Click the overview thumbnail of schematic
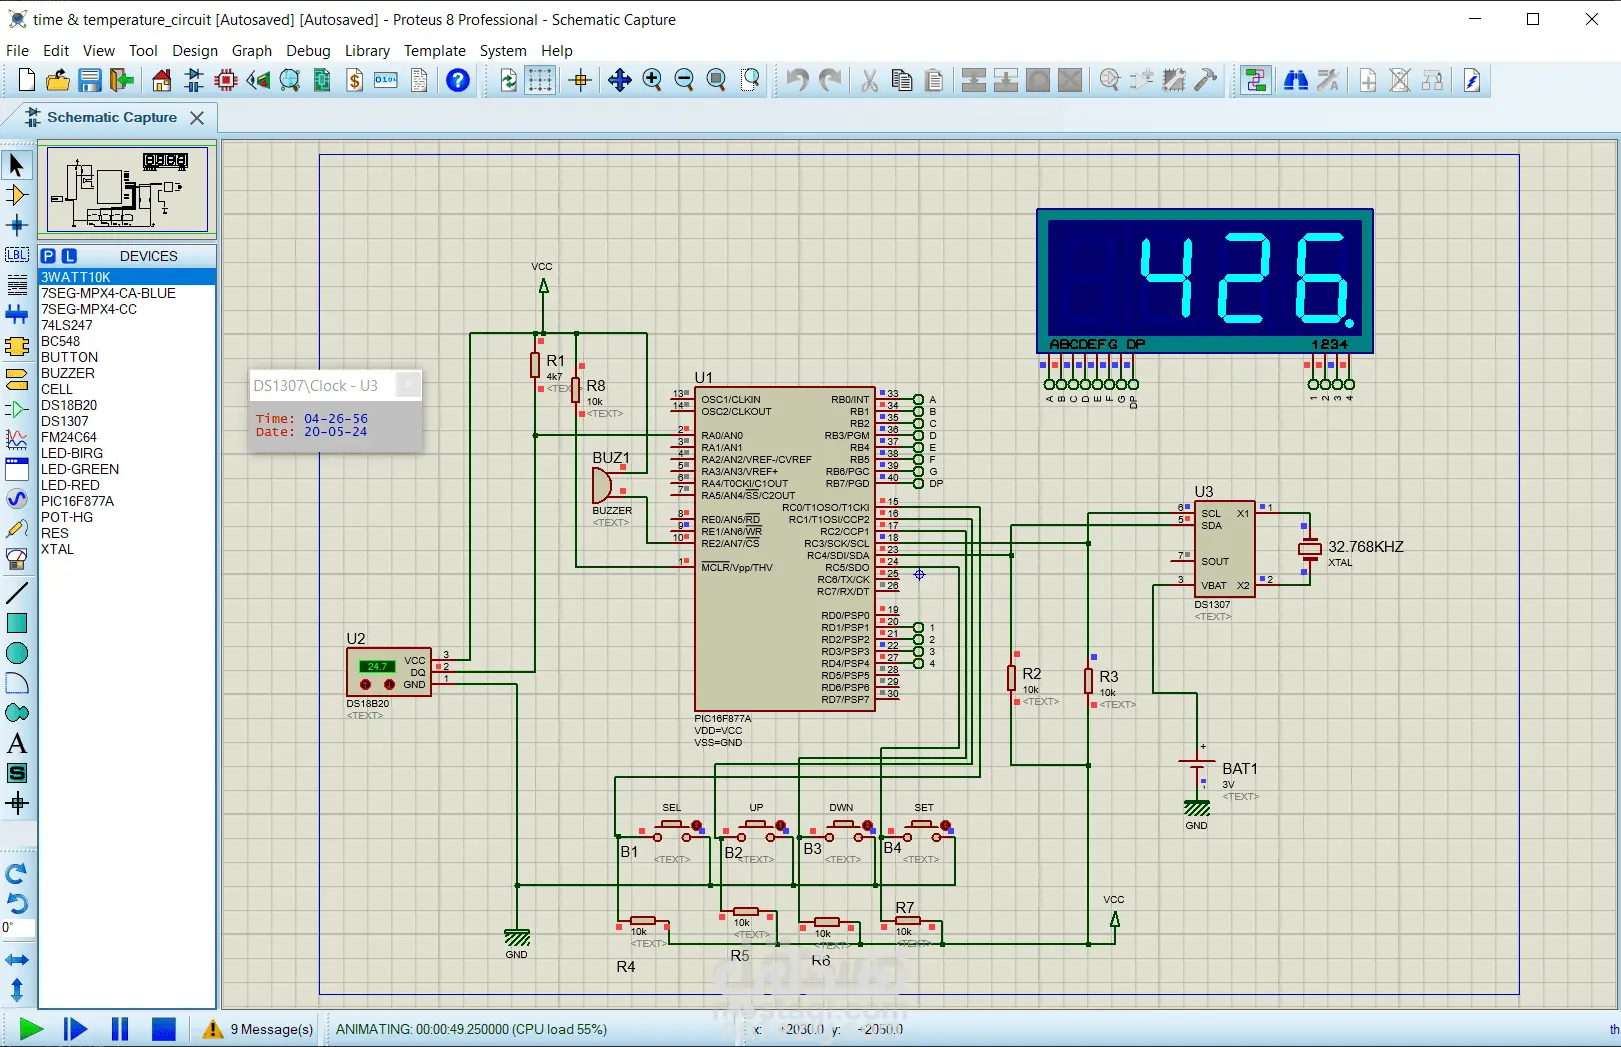 point(128,189)
